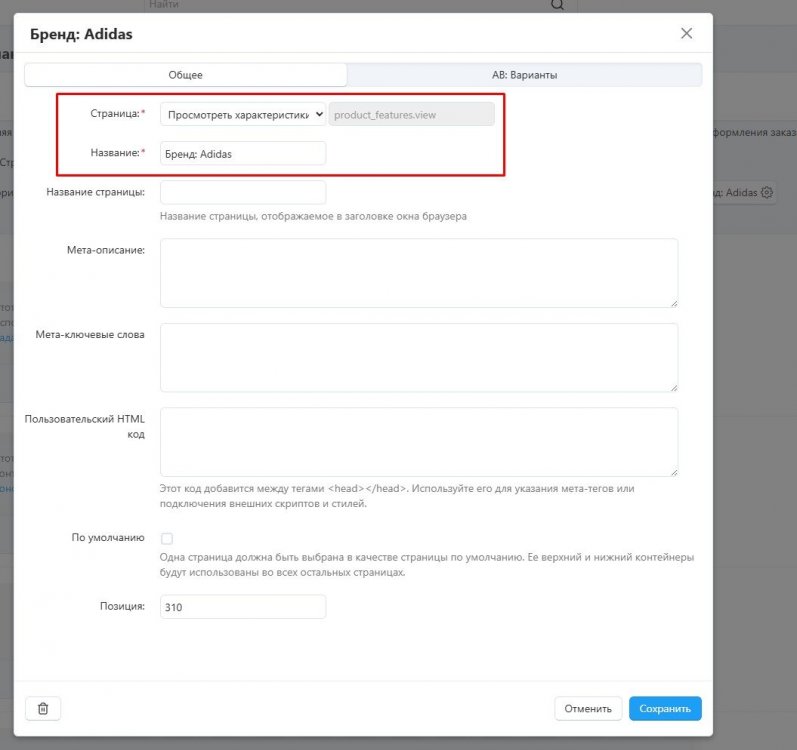Switch to the AB: Варианты tab
Image resolution: width=797 pixels, height=750 pixels.
click(524, 75)
